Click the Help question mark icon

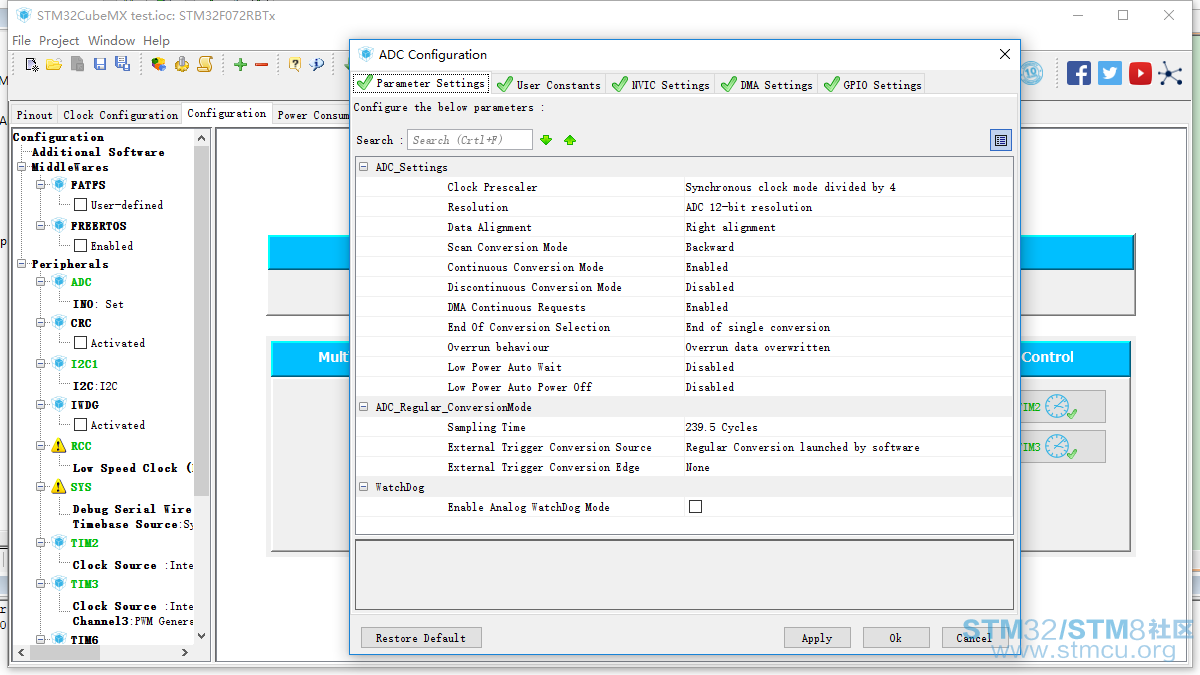tap(295, 64)
